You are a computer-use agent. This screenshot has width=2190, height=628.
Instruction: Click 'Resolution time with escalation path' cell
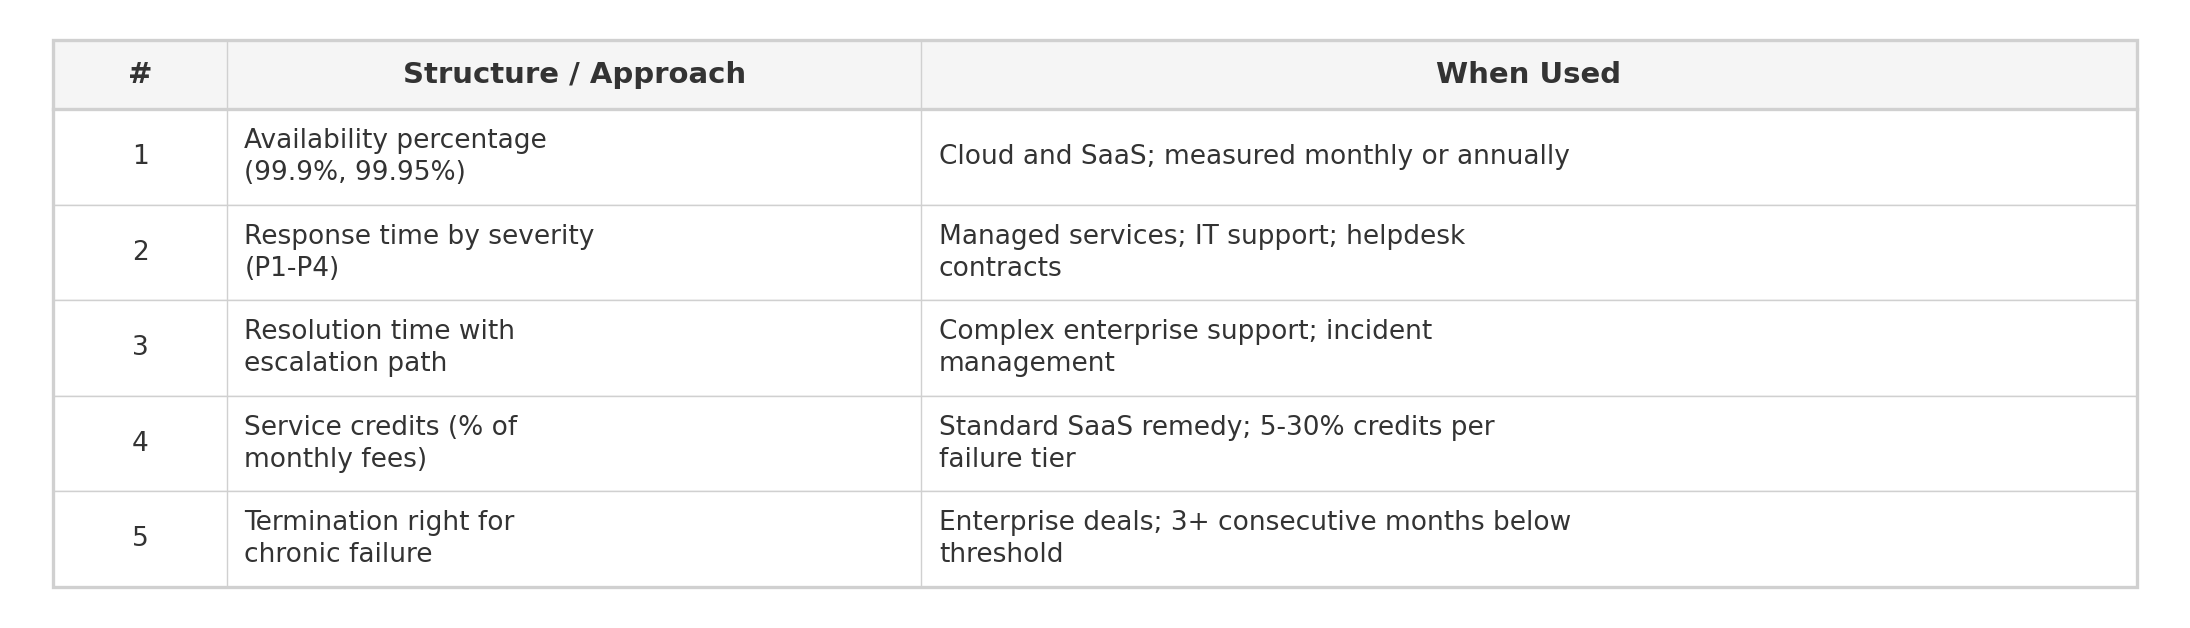379,348
